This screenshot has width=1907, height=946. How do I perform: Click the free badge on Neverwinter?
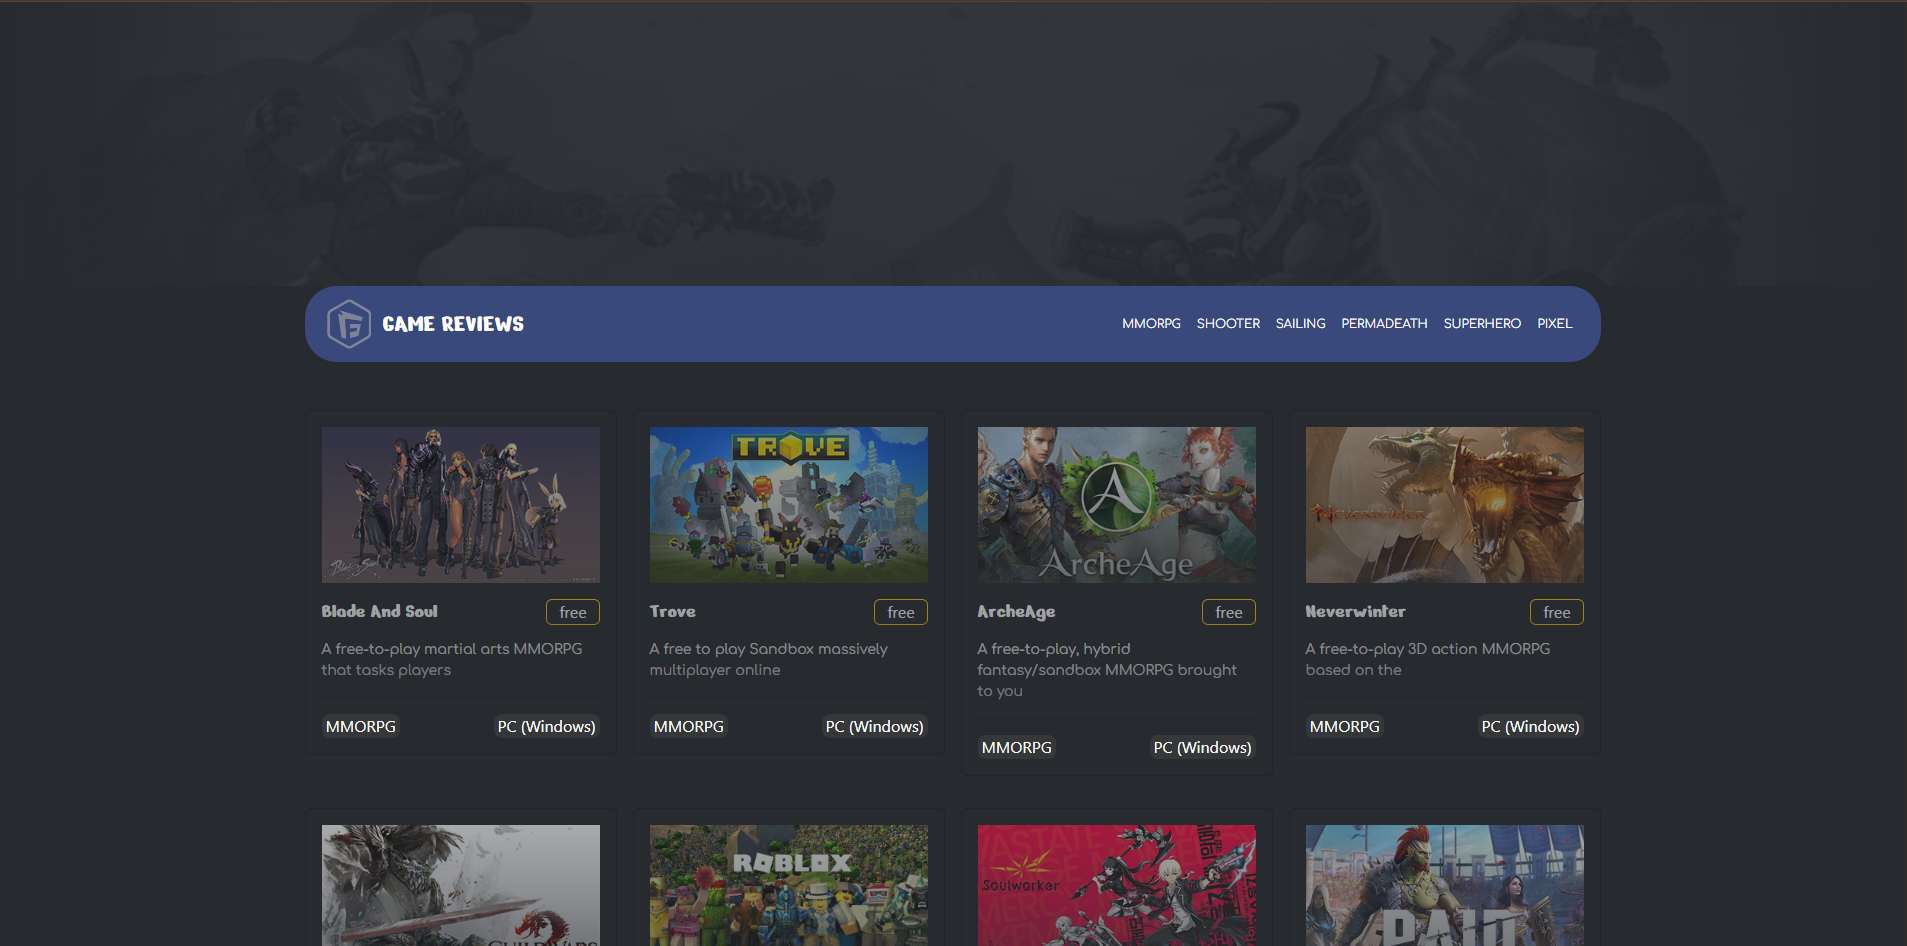pyautogui.click(x=1557, y=612)
